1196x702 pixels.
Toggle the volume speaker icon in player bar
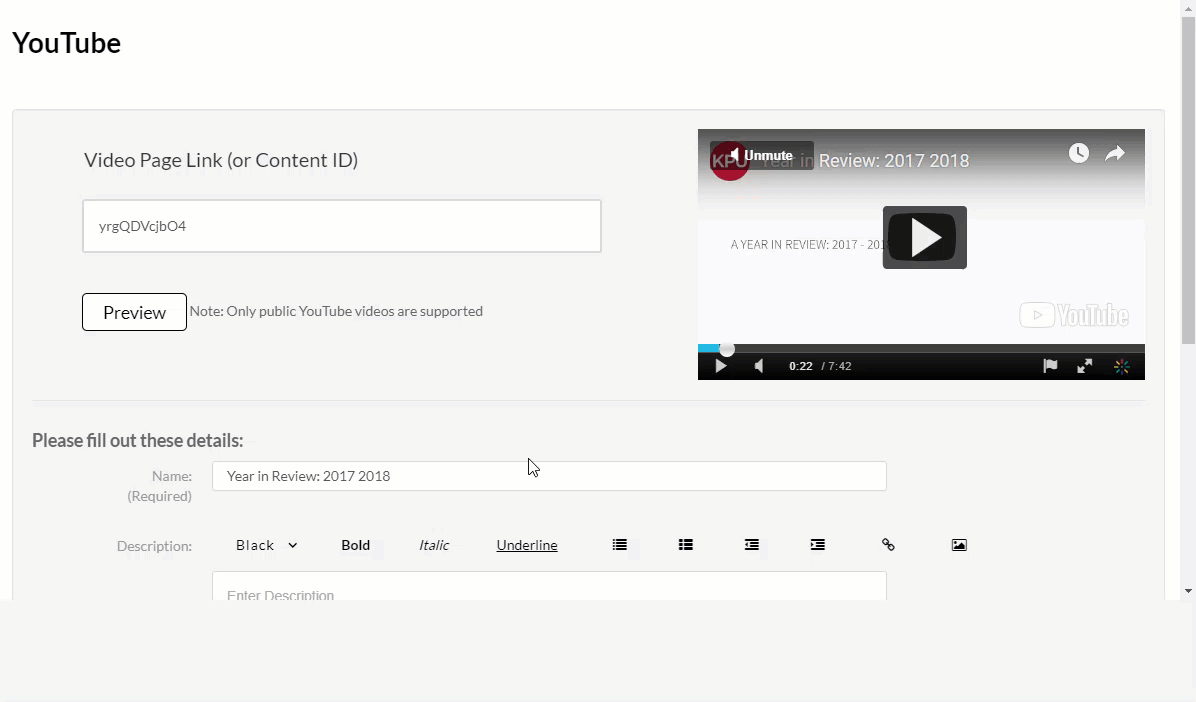pyautogui.click(x=759, y=366)
